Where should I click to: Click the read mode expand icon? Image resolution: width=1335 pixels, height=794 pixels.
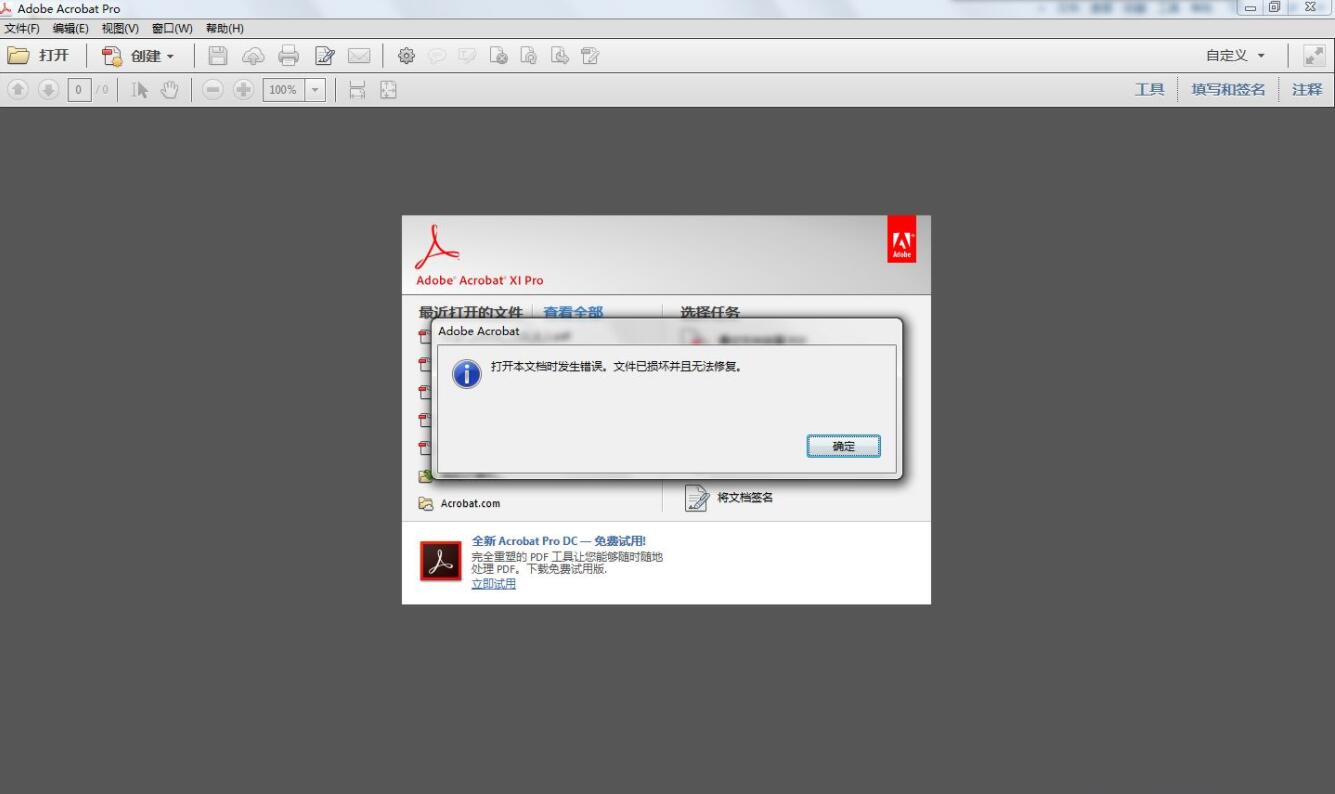coord(1314,56)
